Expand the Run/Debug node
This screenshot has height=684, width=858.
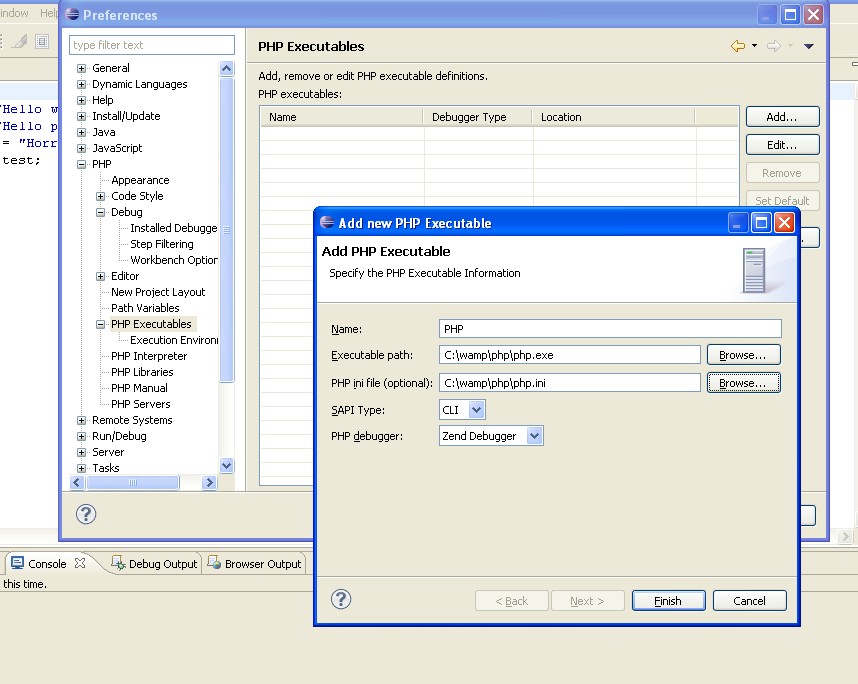click(82, 436)
